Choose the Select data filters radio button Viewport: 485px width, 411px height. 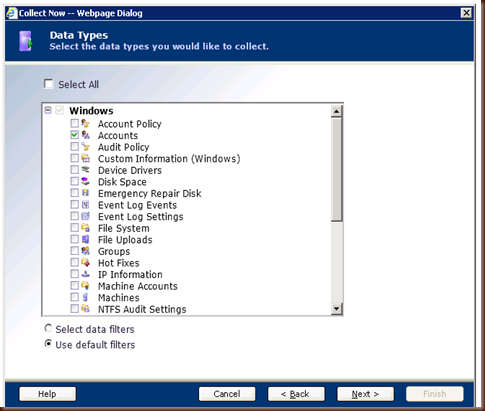48,328
